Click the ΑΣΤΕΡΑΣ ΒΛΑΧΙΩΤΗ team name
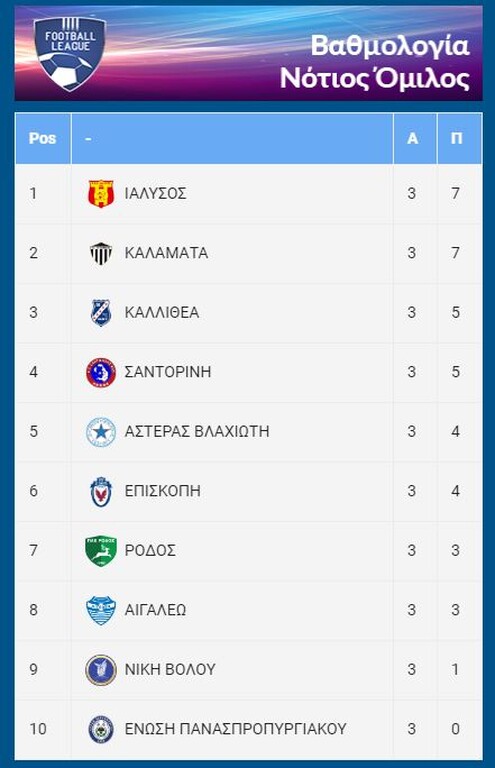 [x=197, y=432]
